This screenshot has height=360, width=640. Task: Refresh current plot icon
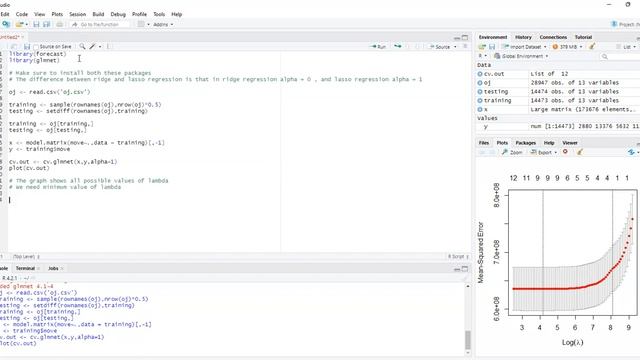[631, 152]
